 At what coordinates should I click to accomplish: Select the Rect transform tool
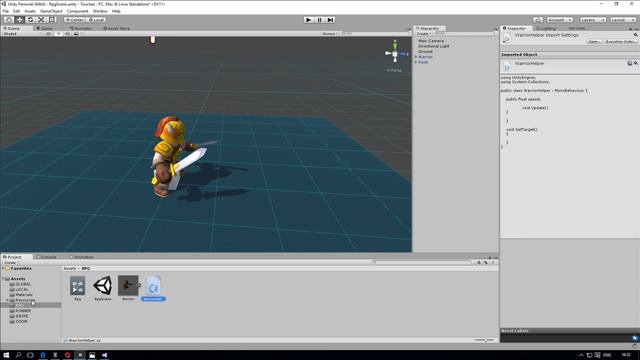click(52, 20)
